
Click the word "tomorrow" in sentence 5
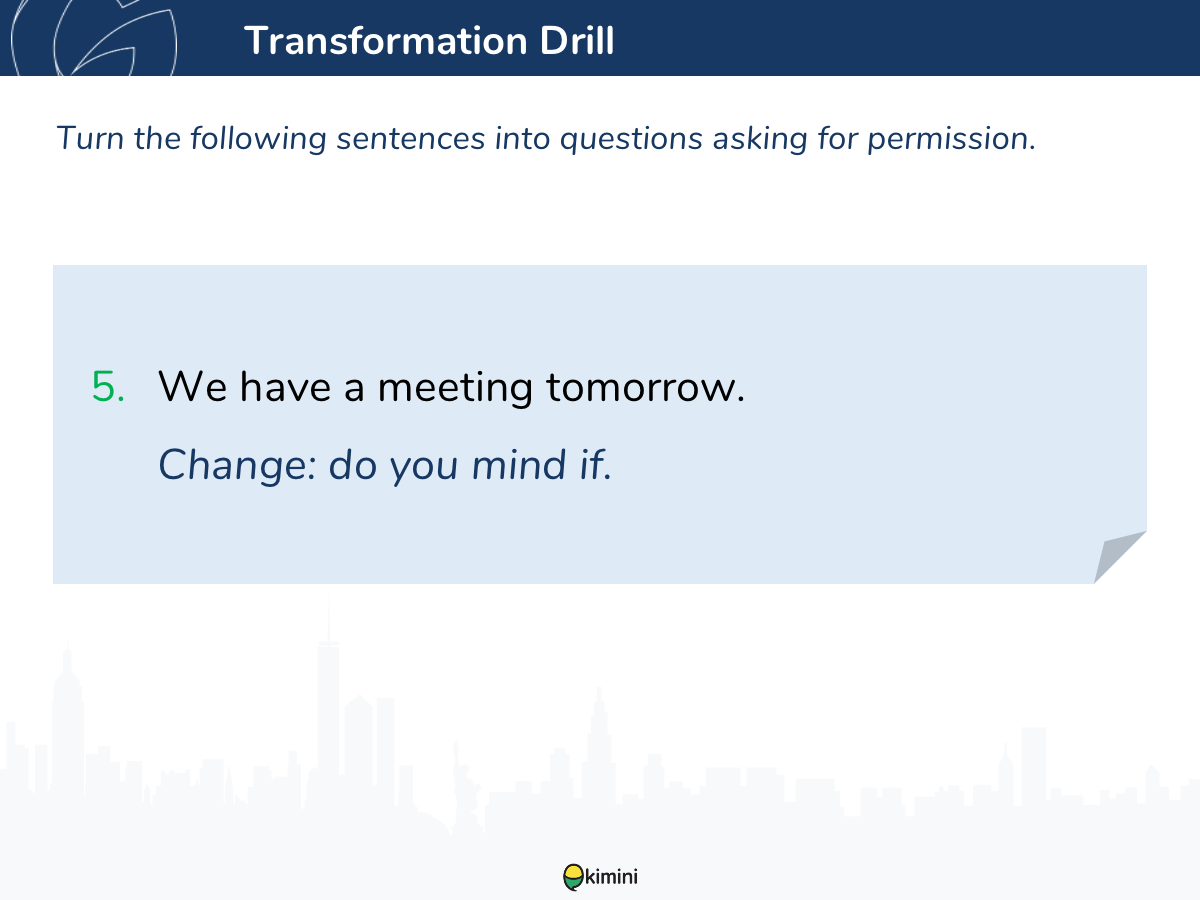(x=645, y=387)
